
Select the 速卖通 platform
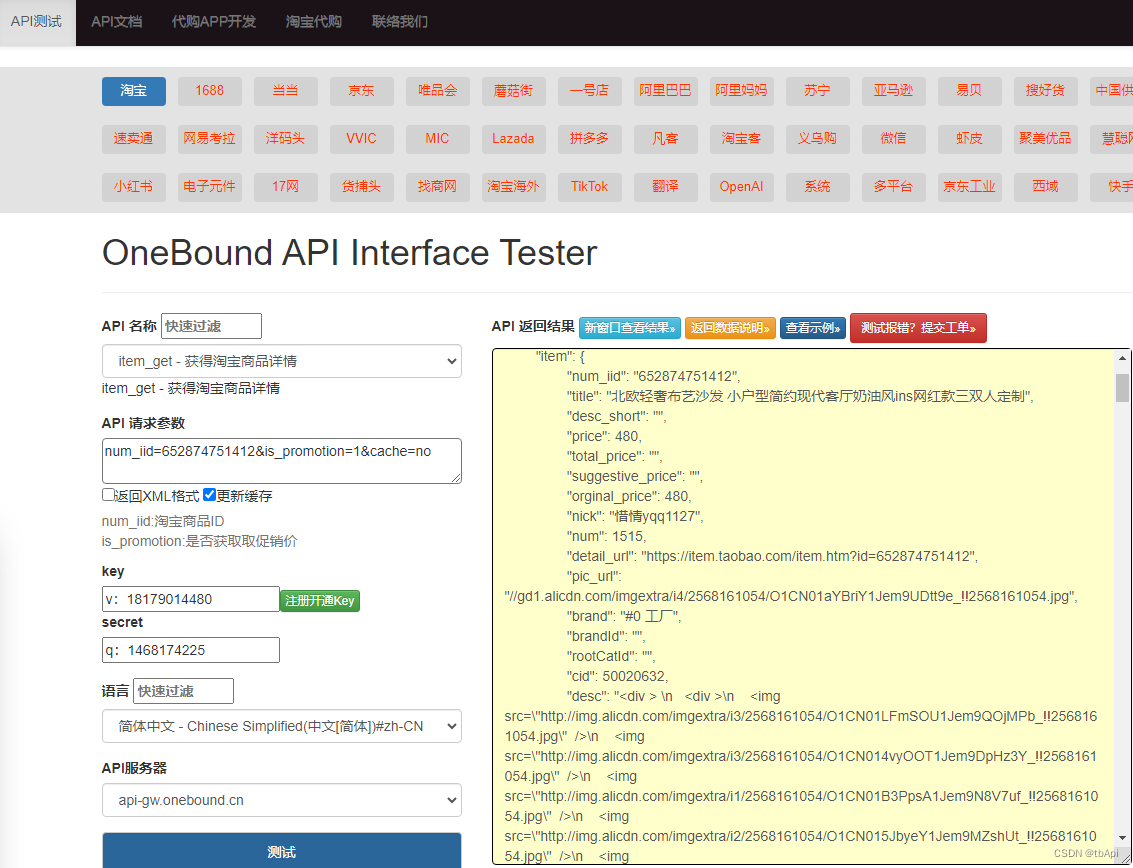pos(134,139)
